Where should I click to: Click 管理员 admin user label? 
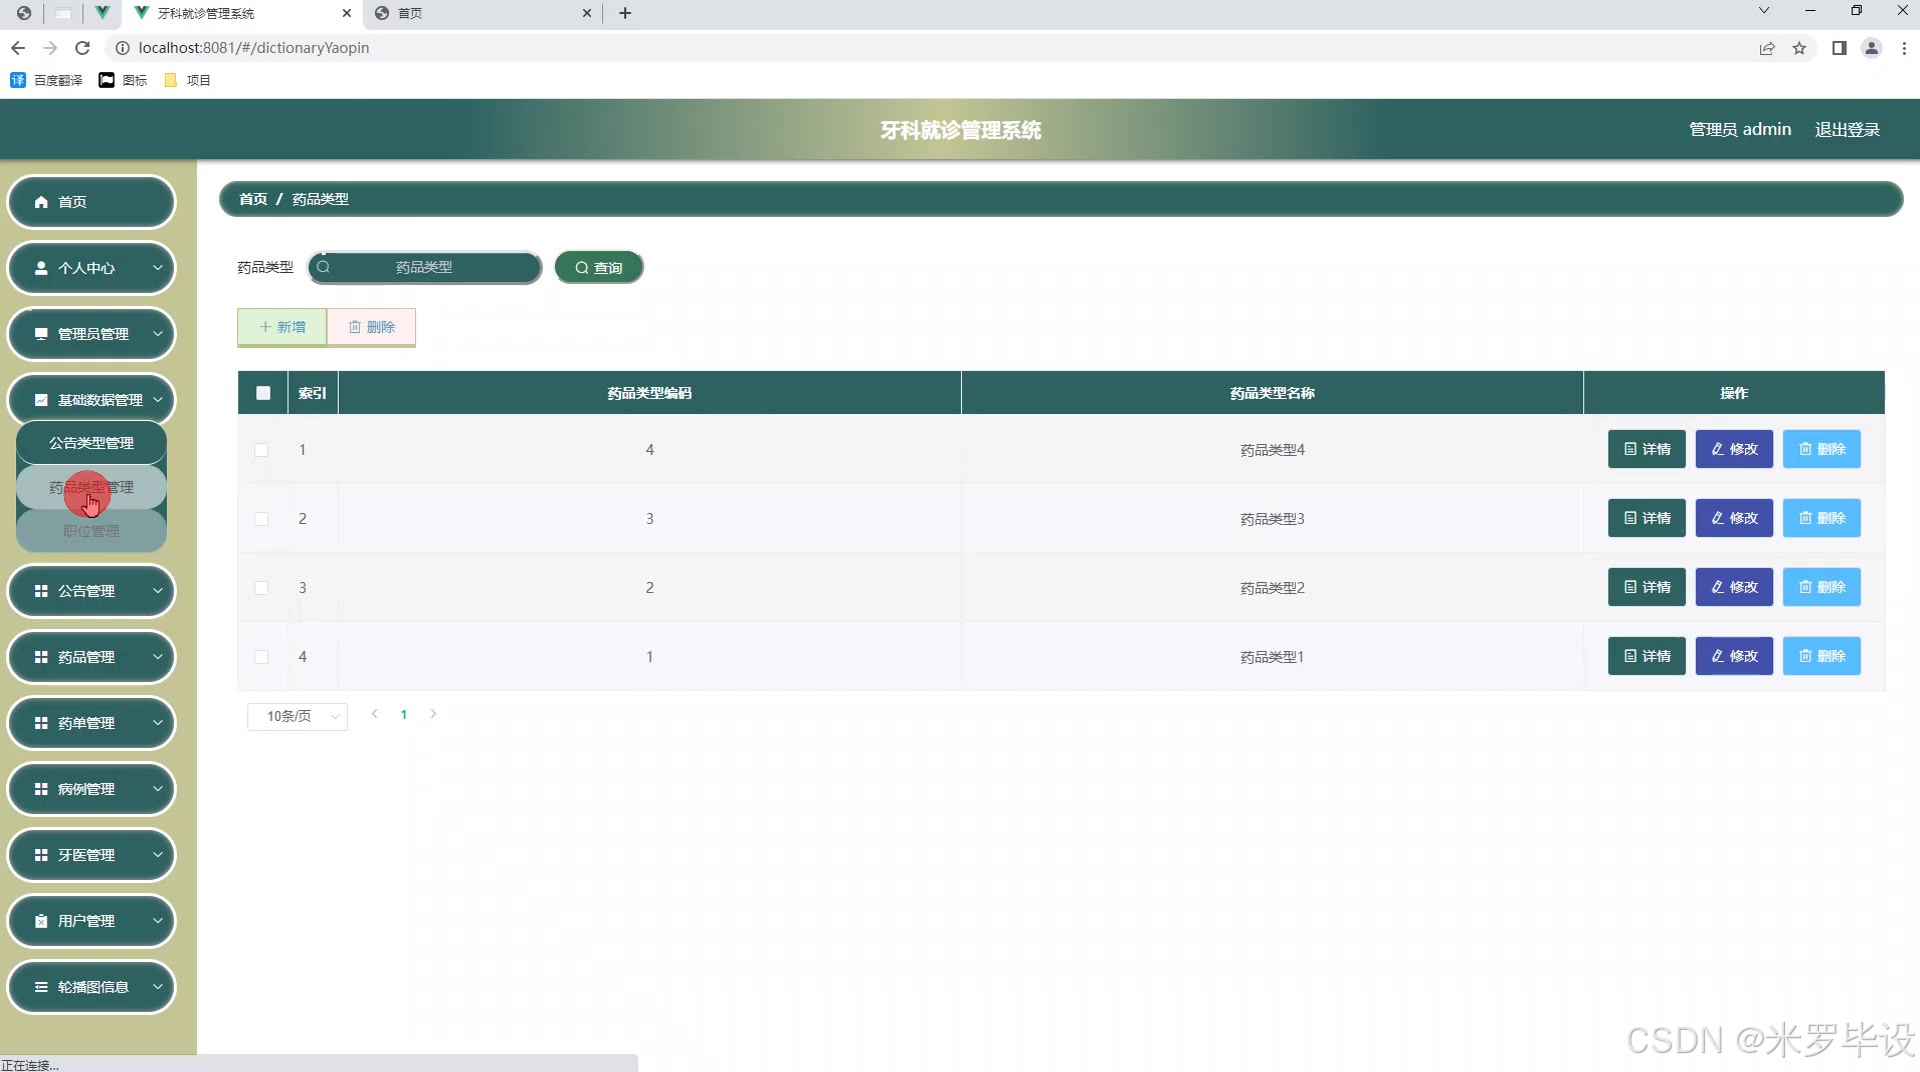(1740, 130)
